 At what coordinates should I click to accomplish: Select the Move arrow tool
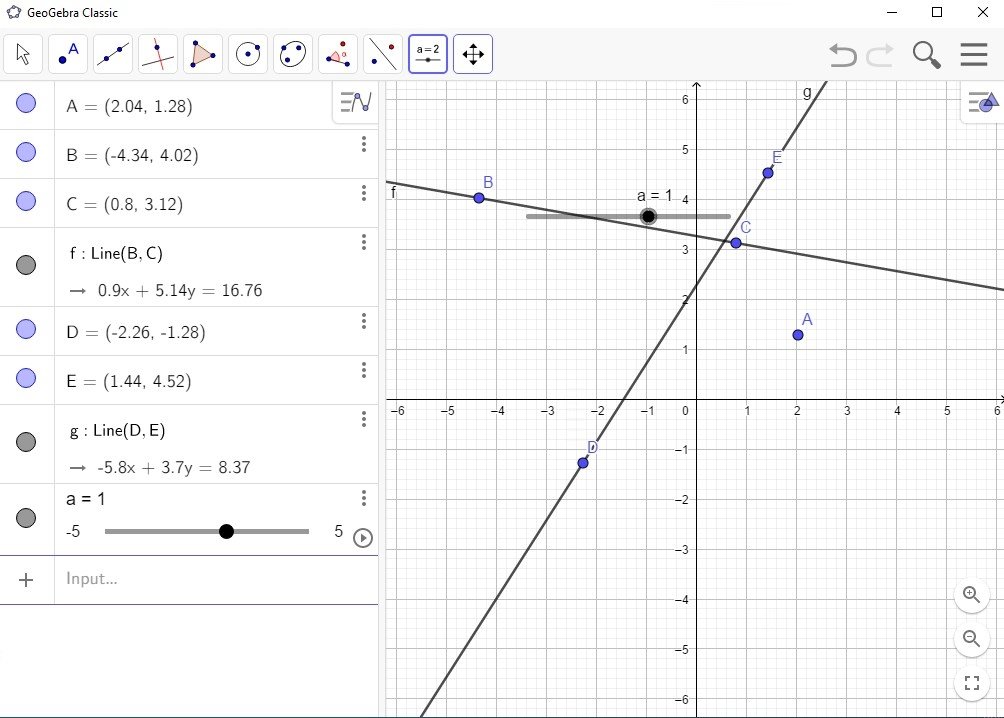[x=23, y=54]
